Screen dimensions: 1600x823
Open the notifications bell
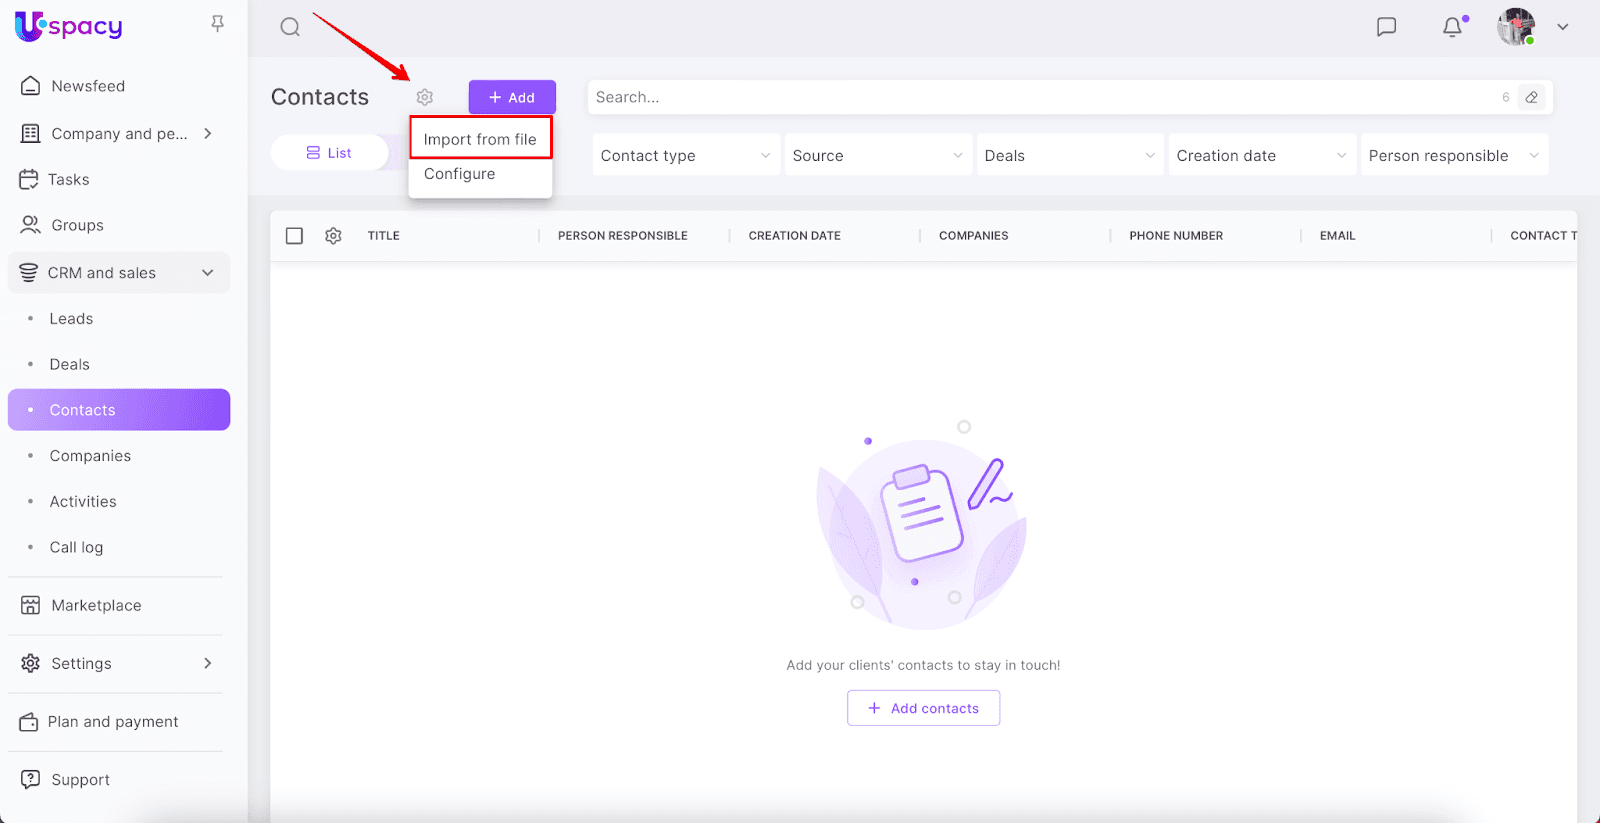coord(1452,27)
